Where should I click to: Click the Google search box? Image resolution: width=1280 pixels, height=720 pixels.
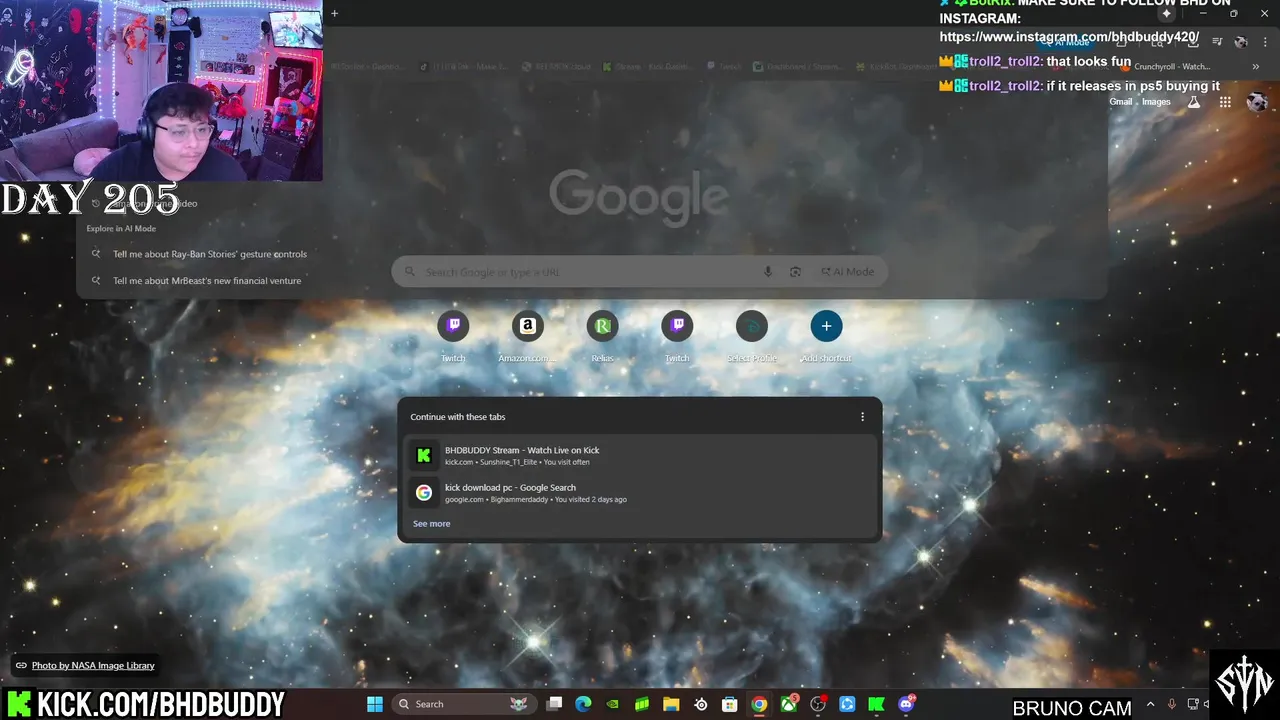click(x=640, y=272)
